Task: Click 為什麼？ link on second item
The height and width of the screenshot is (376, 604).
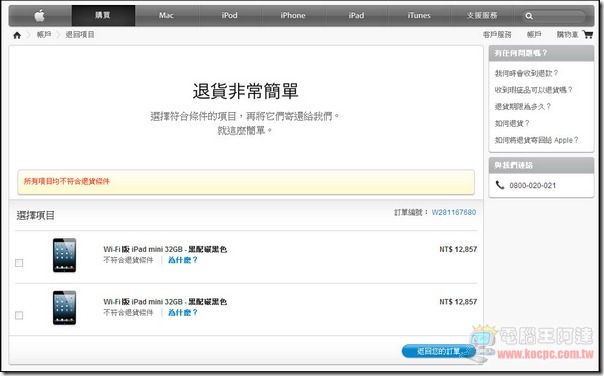Action: (183, 312)
